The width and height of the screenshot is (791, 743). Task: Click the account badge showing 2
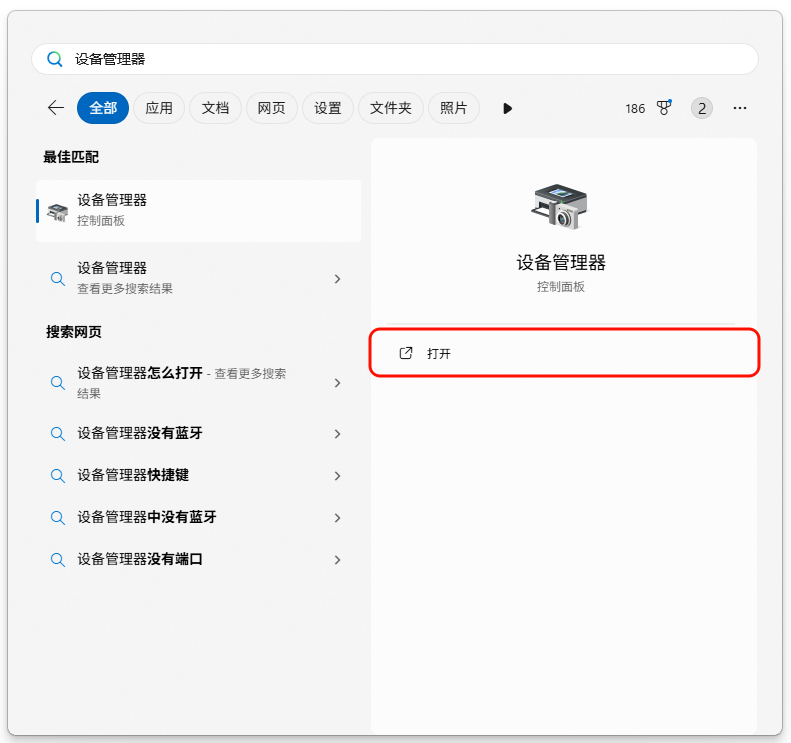[x=702, y=108]
